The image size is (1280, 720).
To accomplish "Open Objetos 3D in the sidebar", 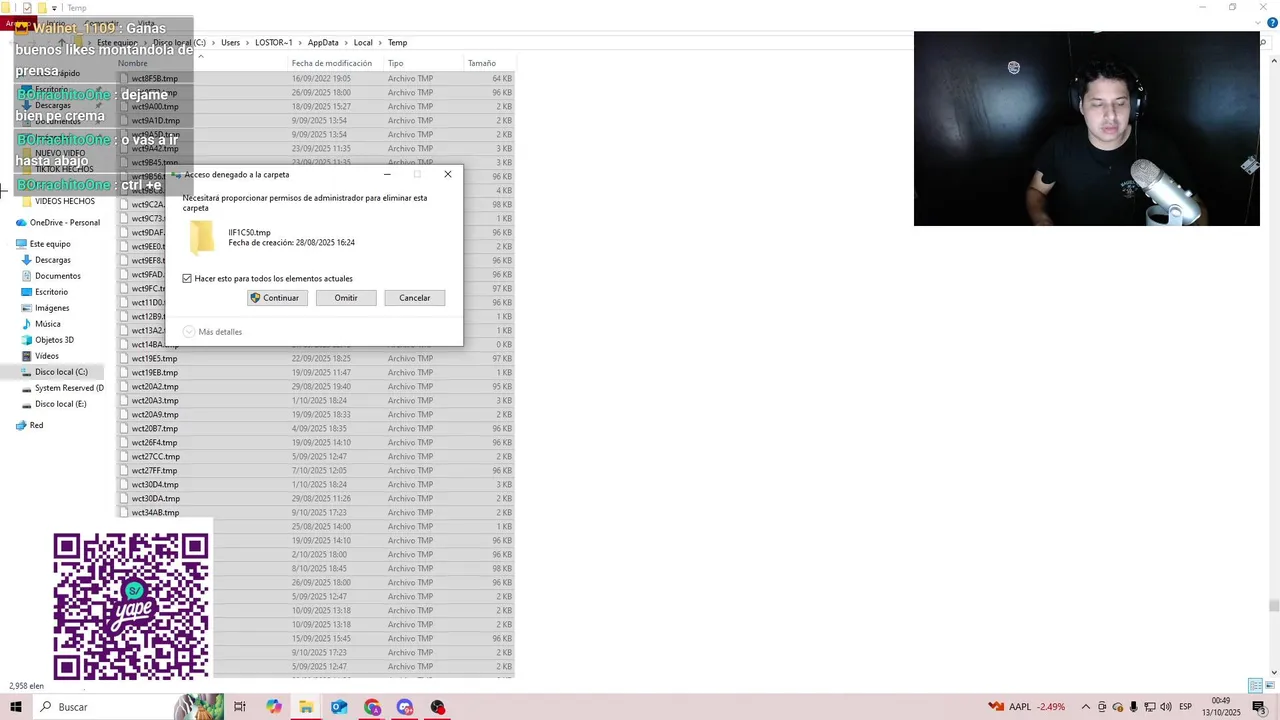I will [48, 340].
